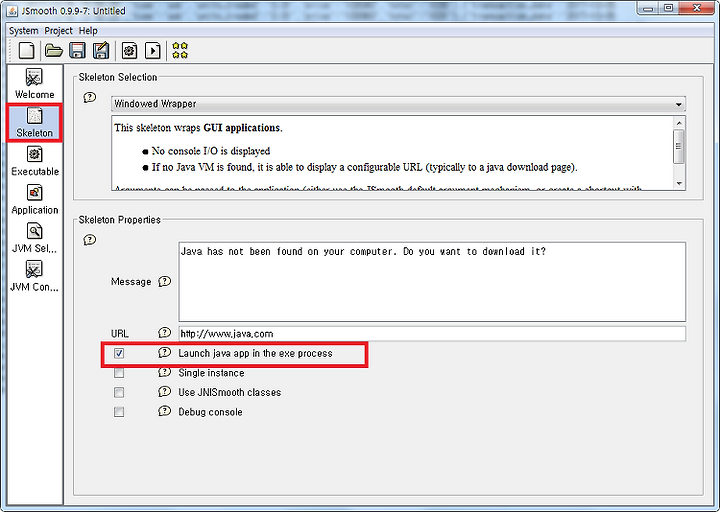Click help icon for Single instance option
This screenshot has height=512, width=720.
pyautogui.click(x=164, y=372)
